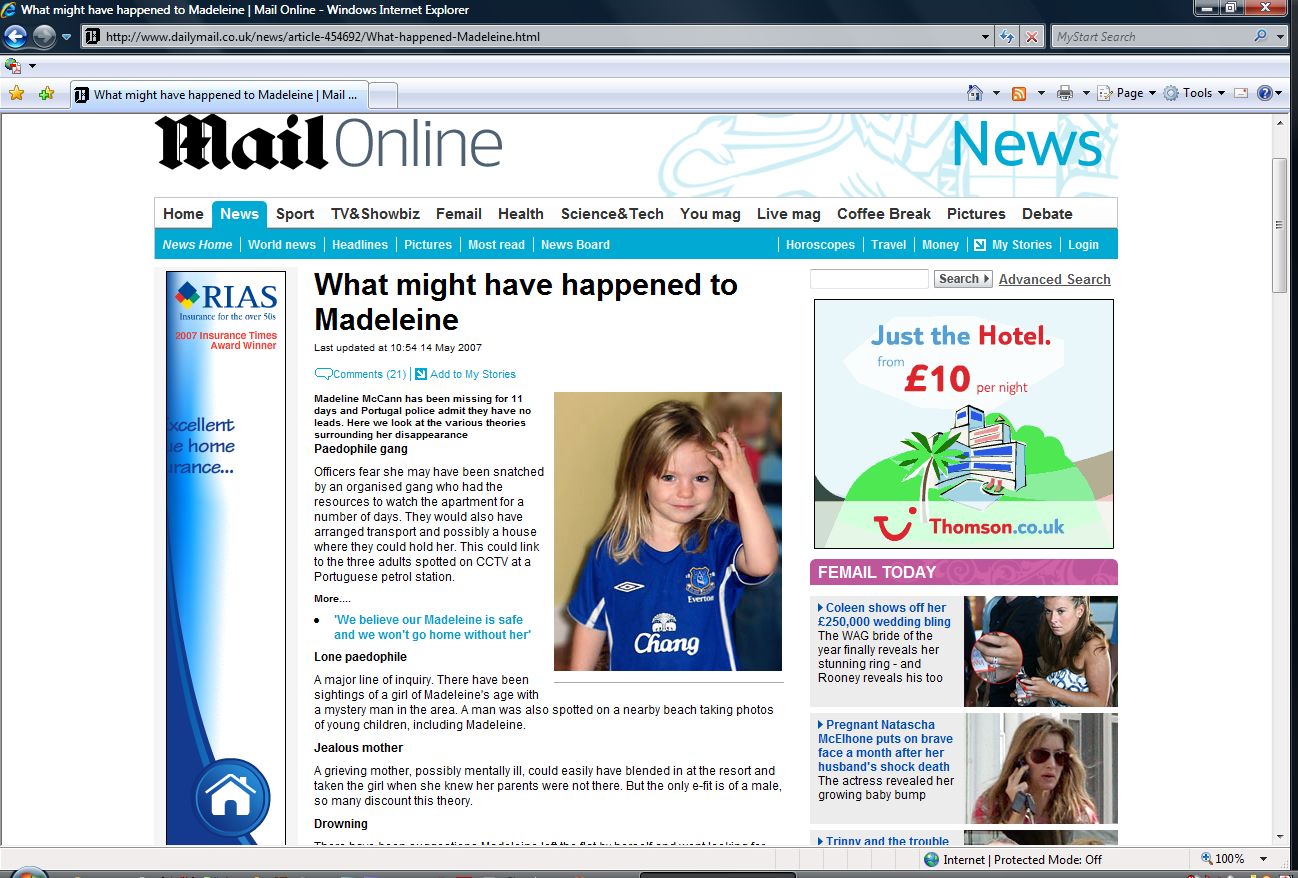The image size is (1298, 878).
Task: Click the Help question mark icon
Action: tap(1265, 93)
